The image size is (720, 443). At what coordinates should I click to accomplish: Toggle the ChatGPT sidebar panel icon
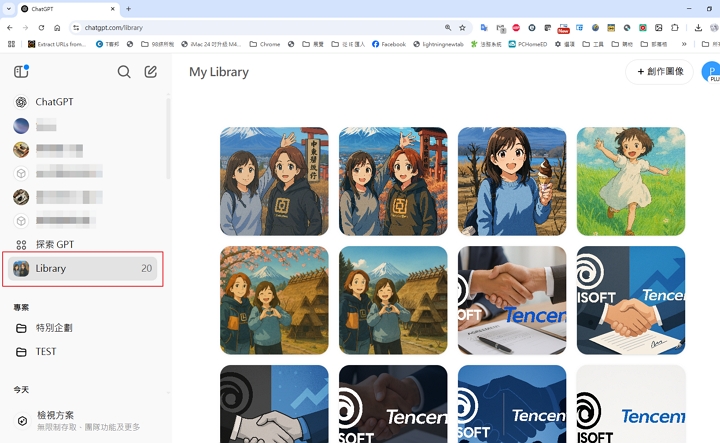(21, 71)
